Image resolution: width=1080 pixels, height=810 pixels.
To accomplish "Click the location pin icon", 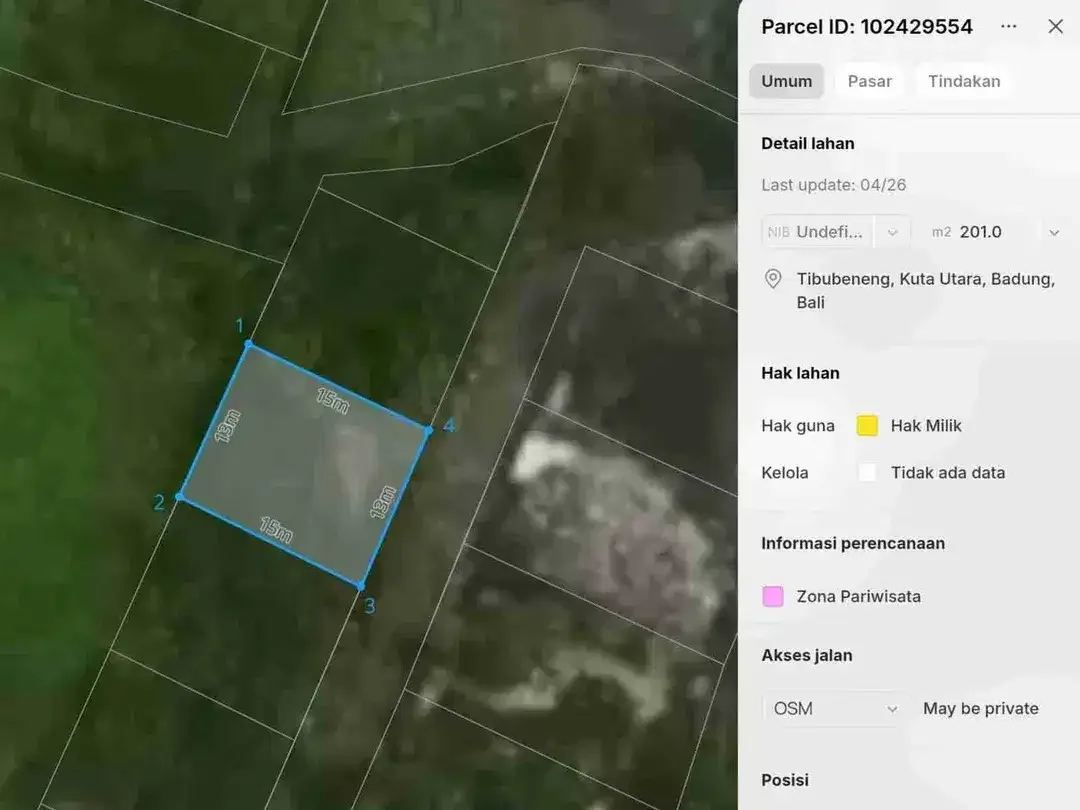I will pyautogui.click(x=773, y=279).
